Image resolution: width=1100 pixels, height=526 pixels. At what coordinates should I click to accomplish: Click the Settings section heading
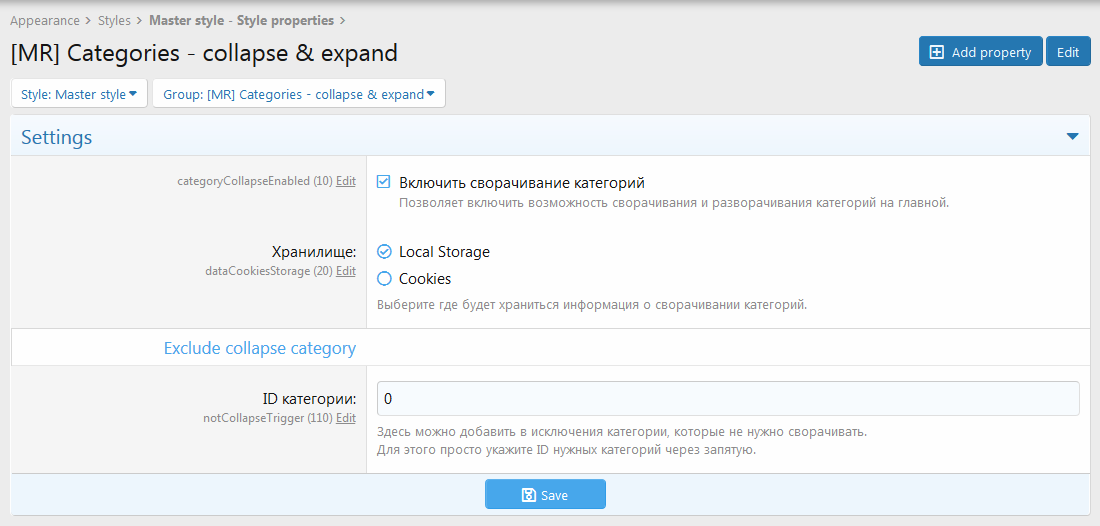(57, 137)
